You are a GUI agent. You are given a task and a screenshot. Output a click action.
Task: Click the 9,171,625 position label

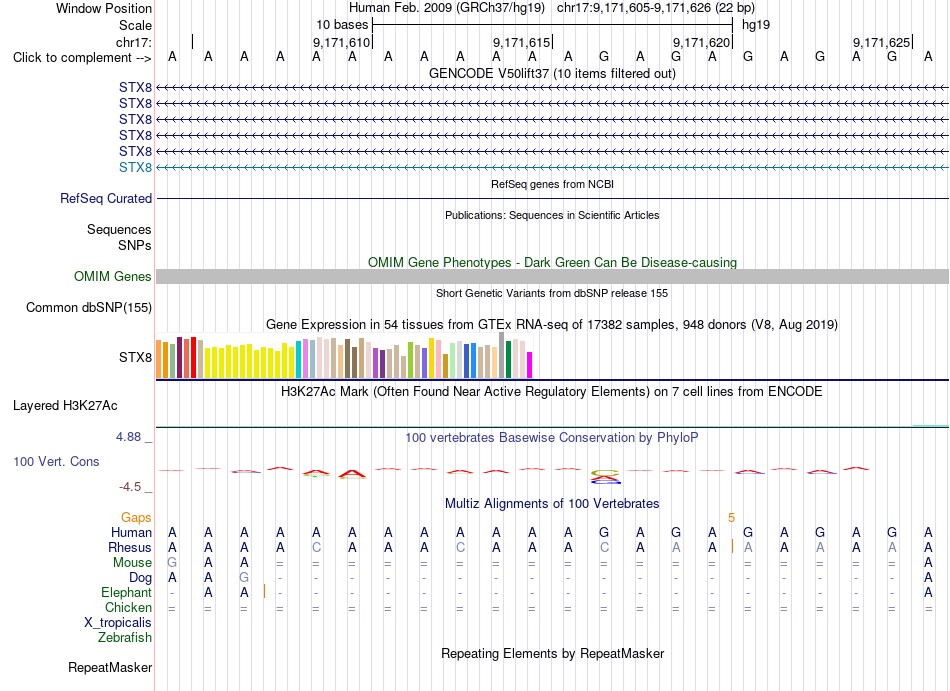[881, 42]
